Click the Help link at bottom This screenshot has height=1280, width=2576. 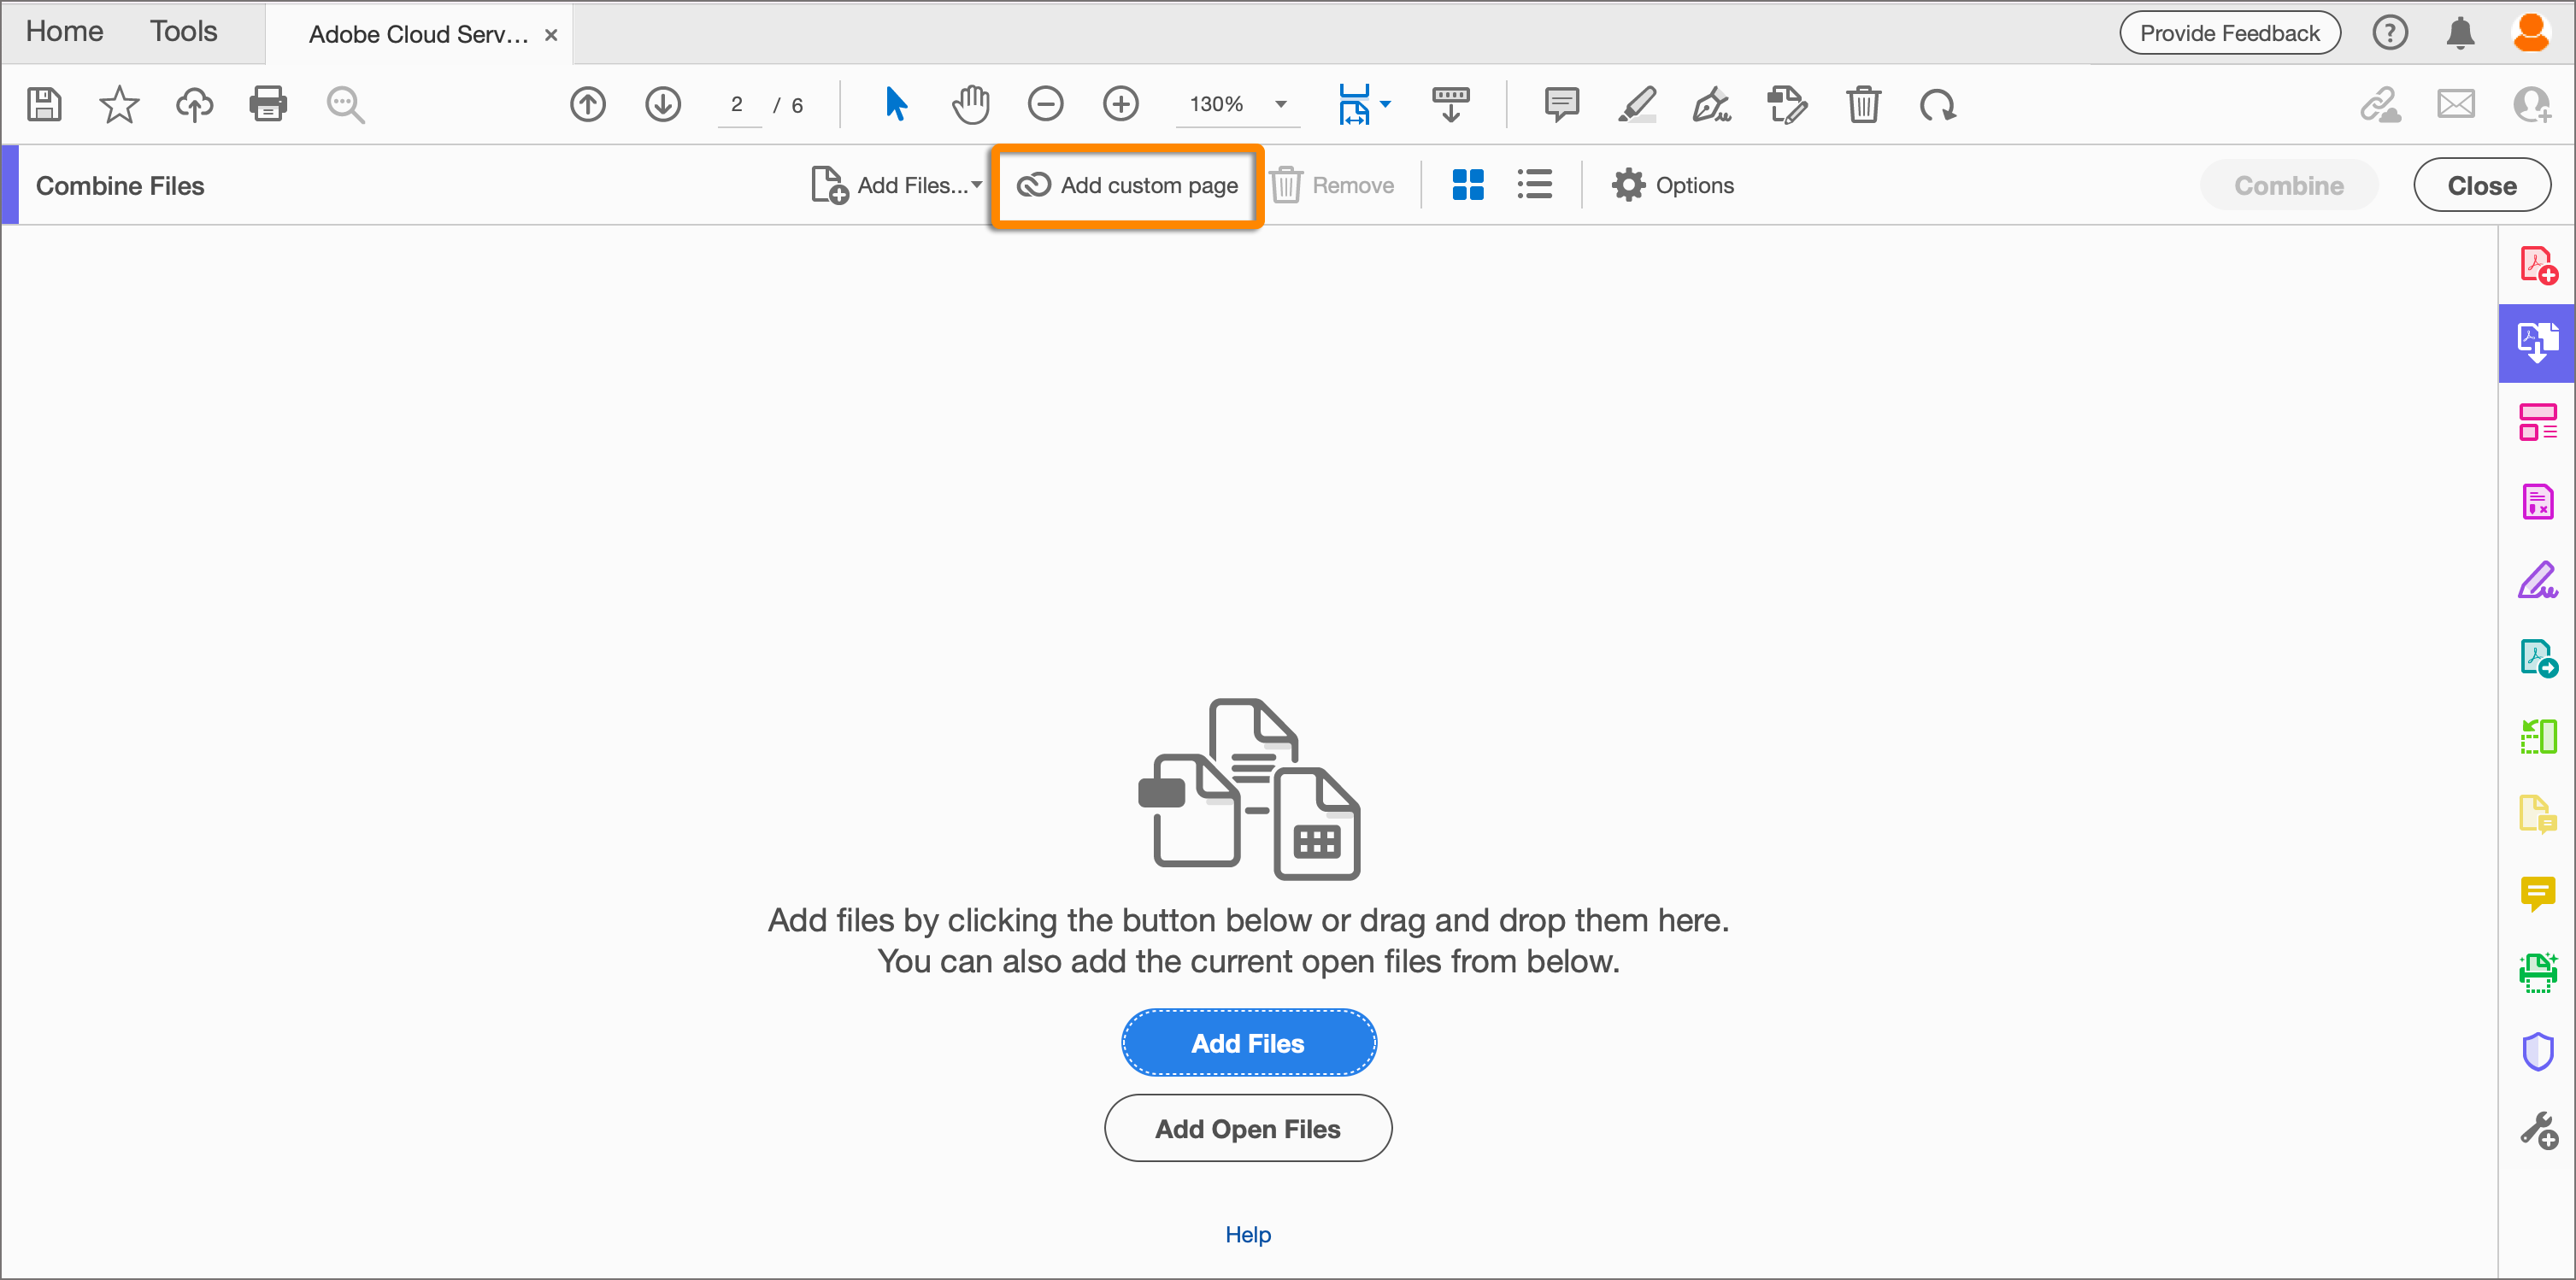pyautogui.click(x=1249, y=1236)
